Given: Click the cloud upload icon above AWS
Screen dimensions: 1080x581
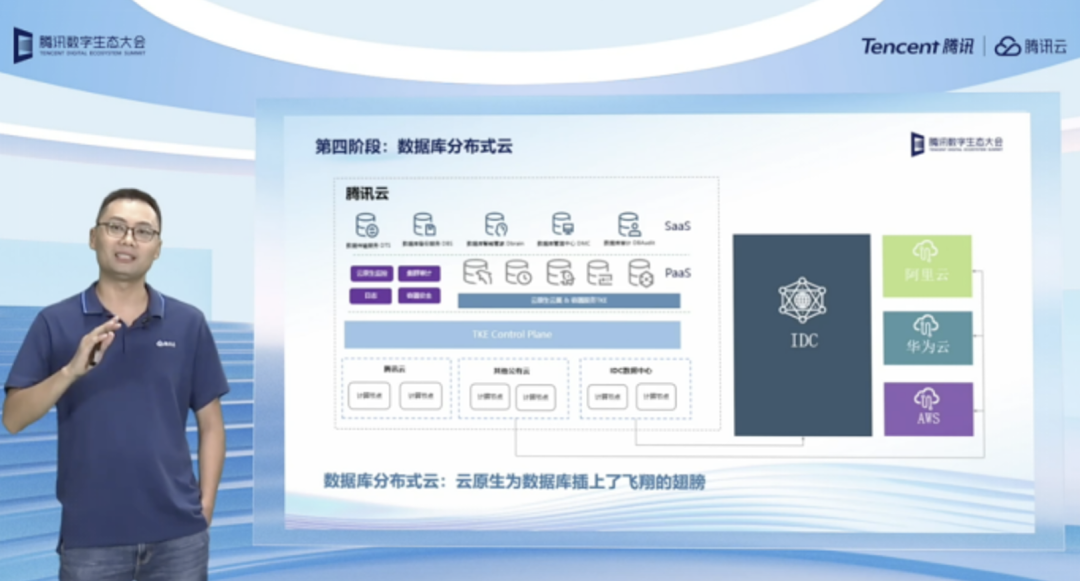Looking at the screenshot, I should 926,398.
